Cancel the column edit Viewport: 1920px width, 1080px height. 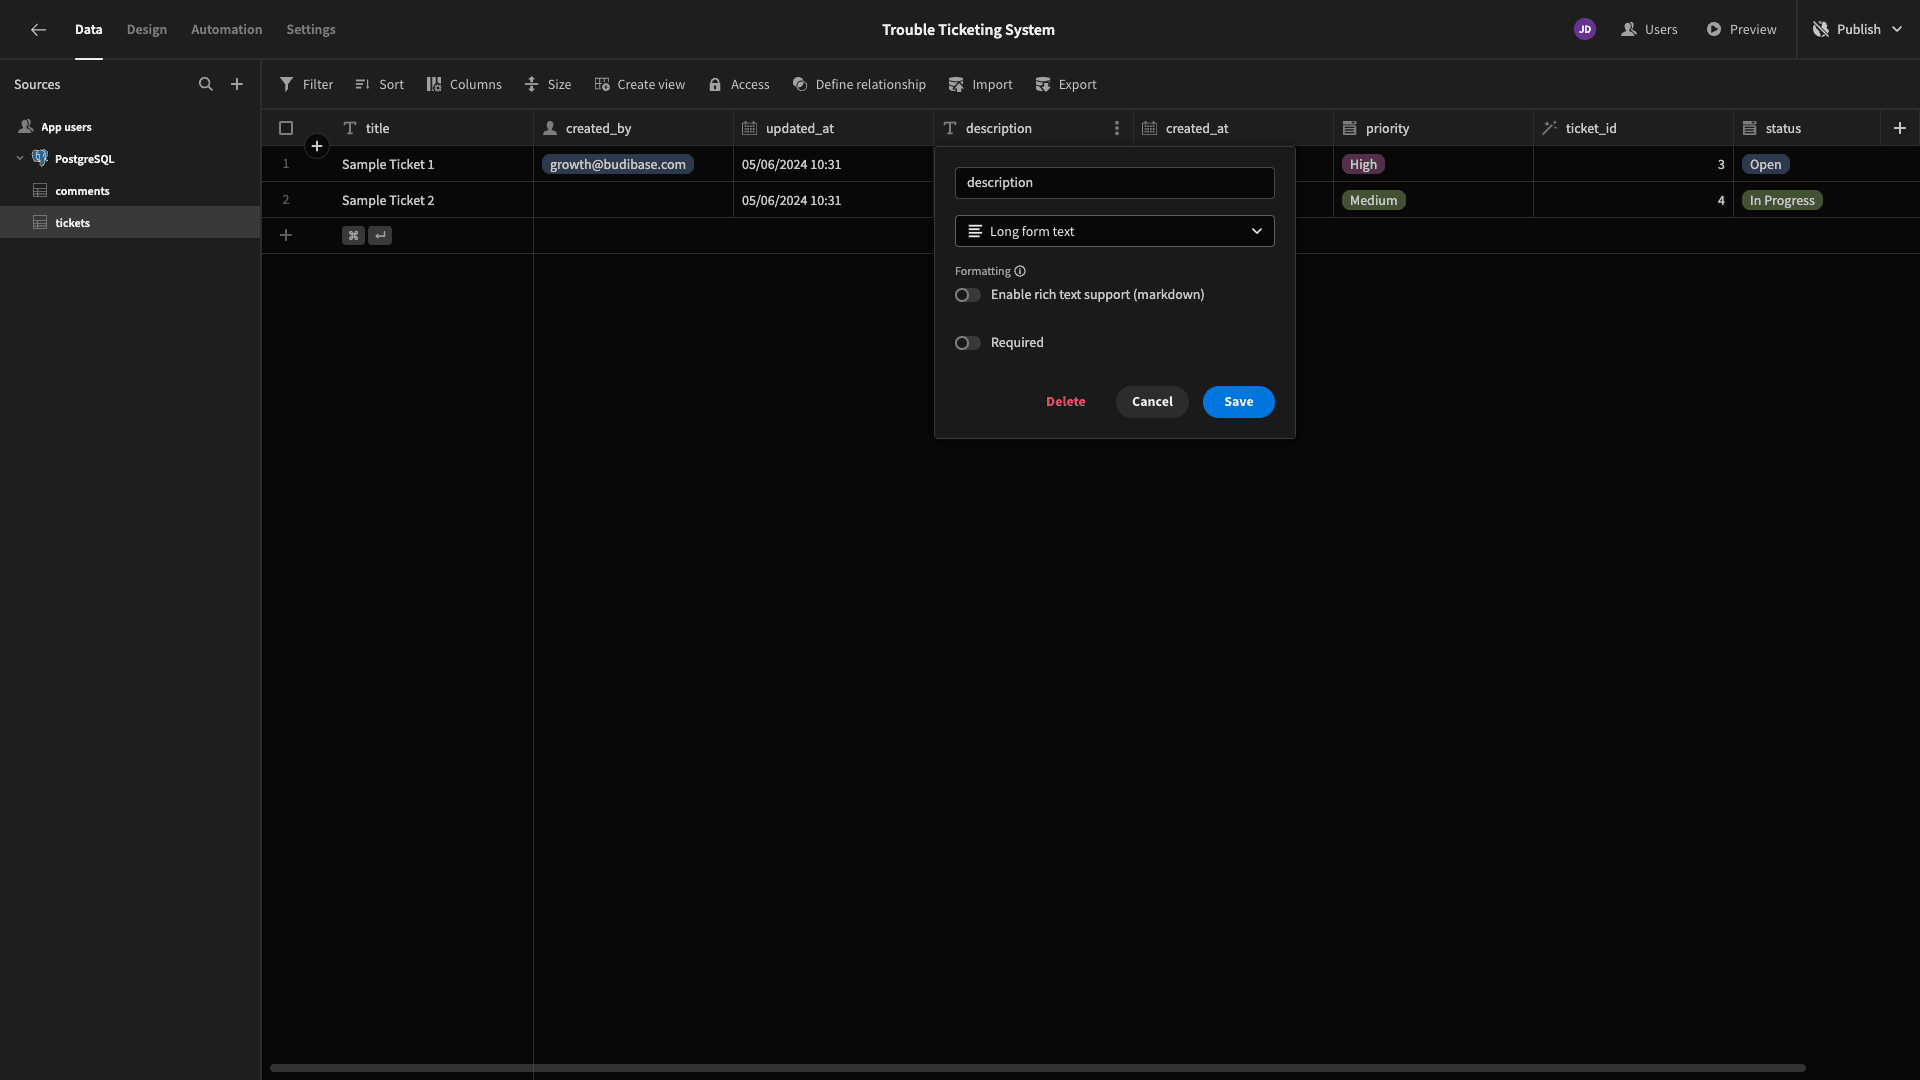point(1152,402)
